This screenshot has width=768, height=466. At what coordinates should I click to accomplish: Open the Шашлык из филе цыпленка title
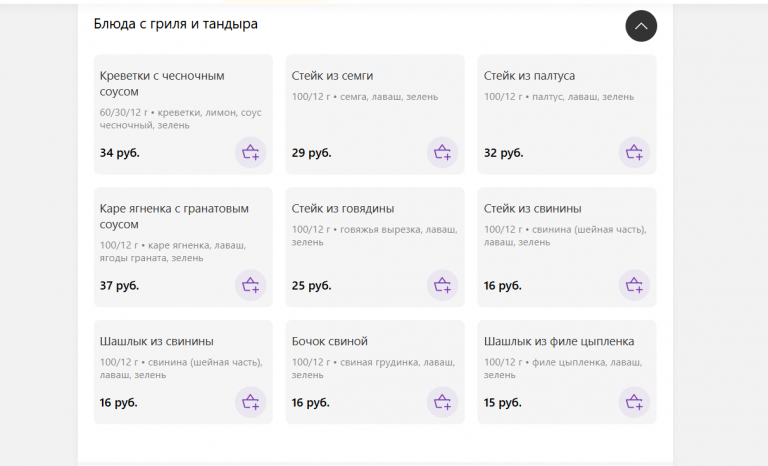pyautogui.click(x=559, y=341)
